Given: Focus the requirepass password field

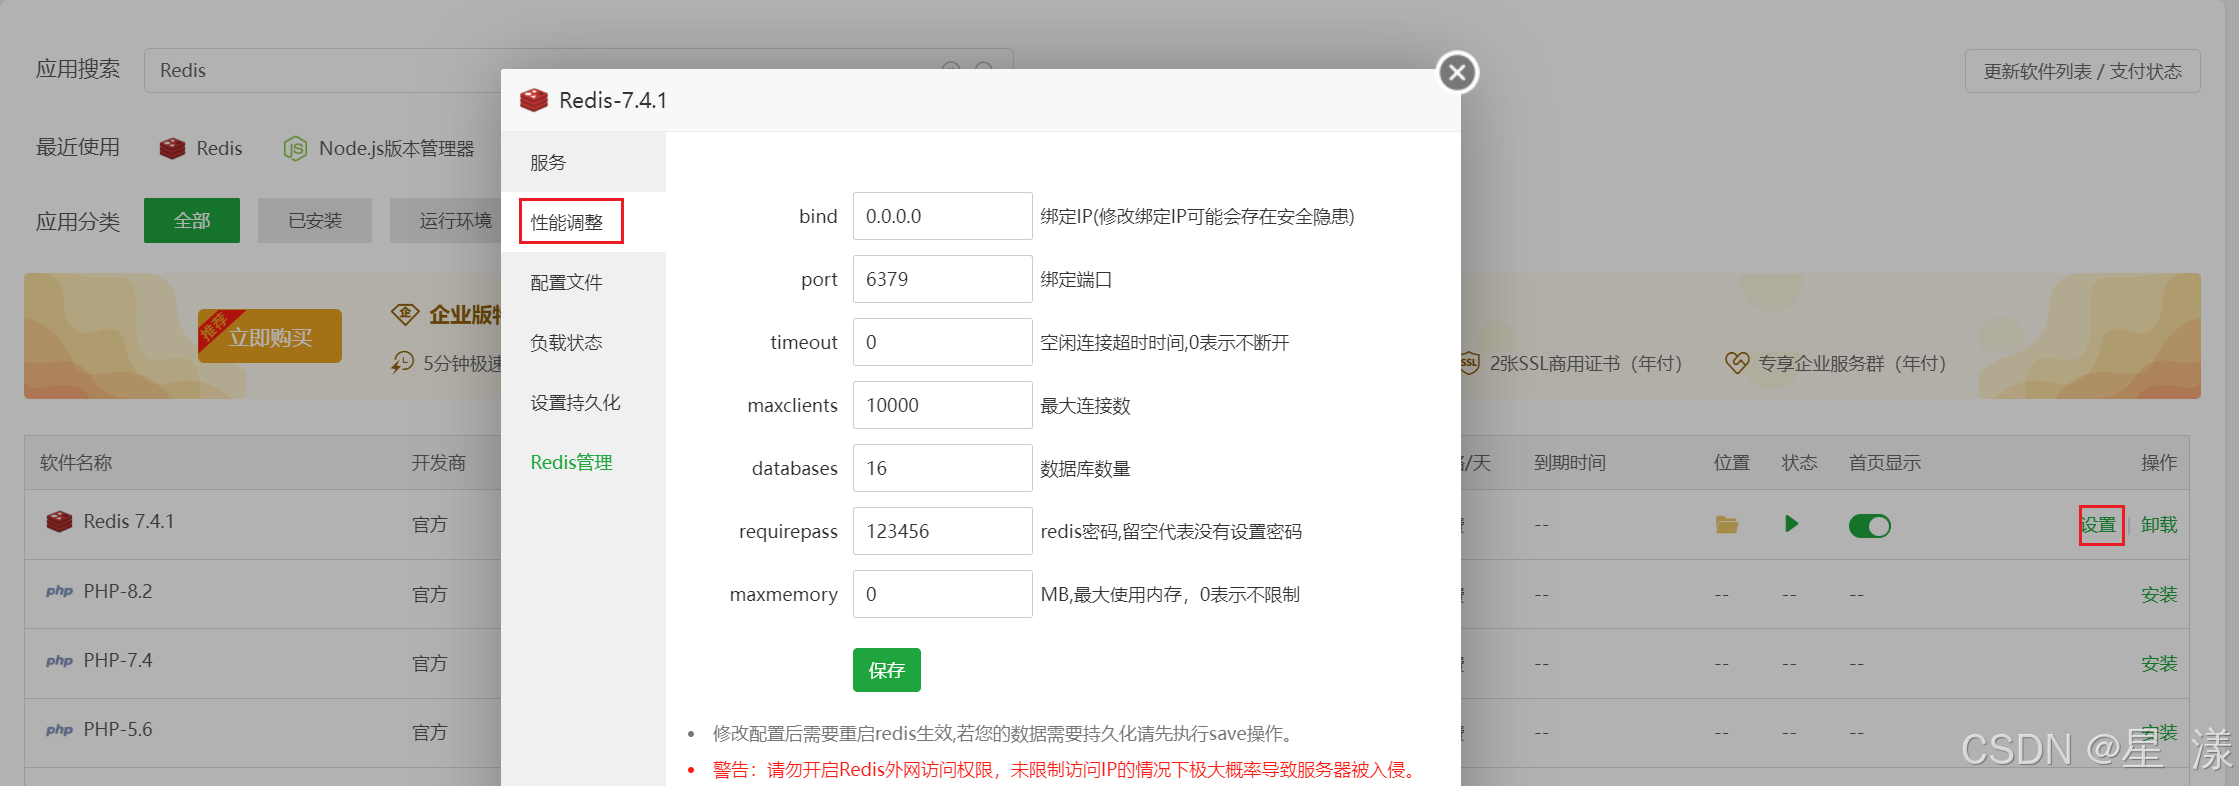Looking at the screenshot, I should [942, 531].
